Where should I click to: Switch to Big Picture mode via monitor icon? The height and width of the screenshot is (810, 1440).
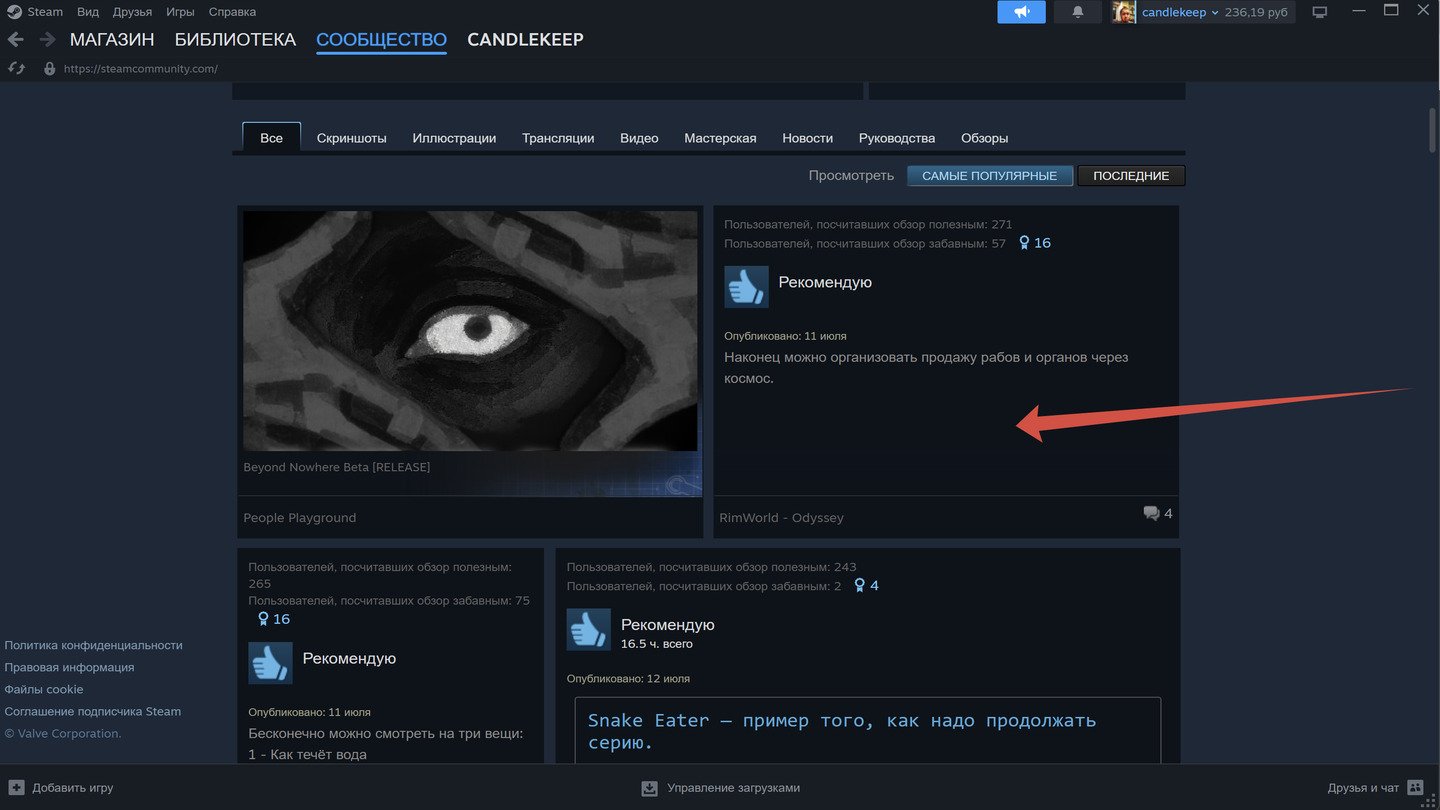click(1319, 12)
